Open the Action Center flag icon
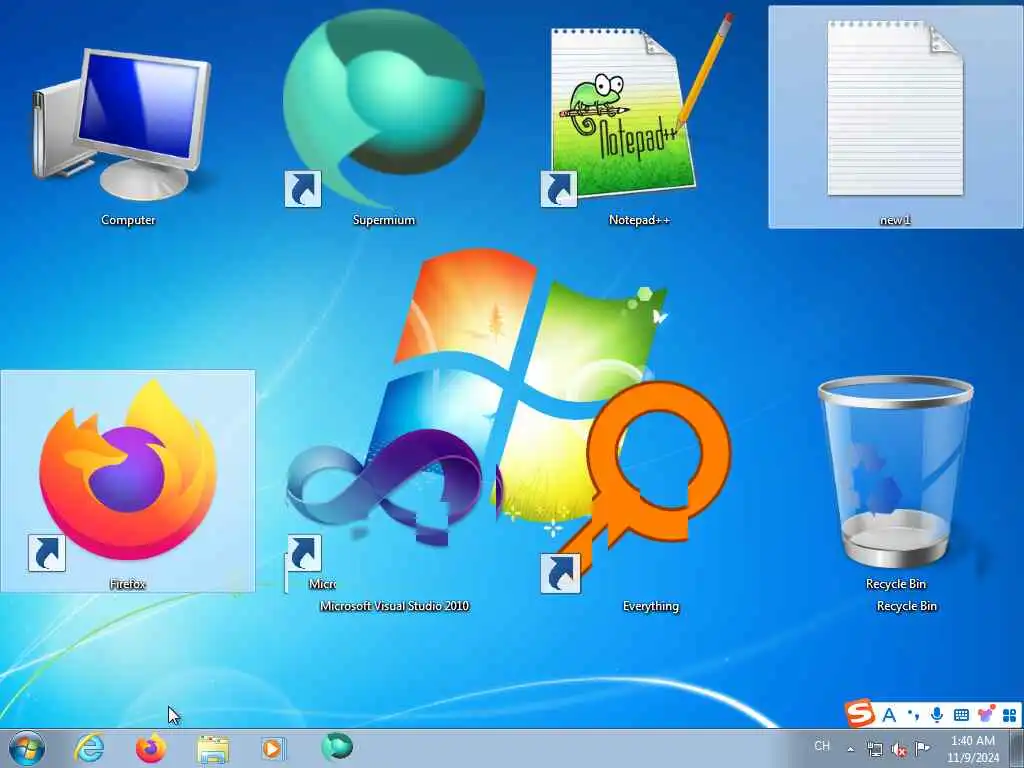The image size is (1024, 768). 922,748
